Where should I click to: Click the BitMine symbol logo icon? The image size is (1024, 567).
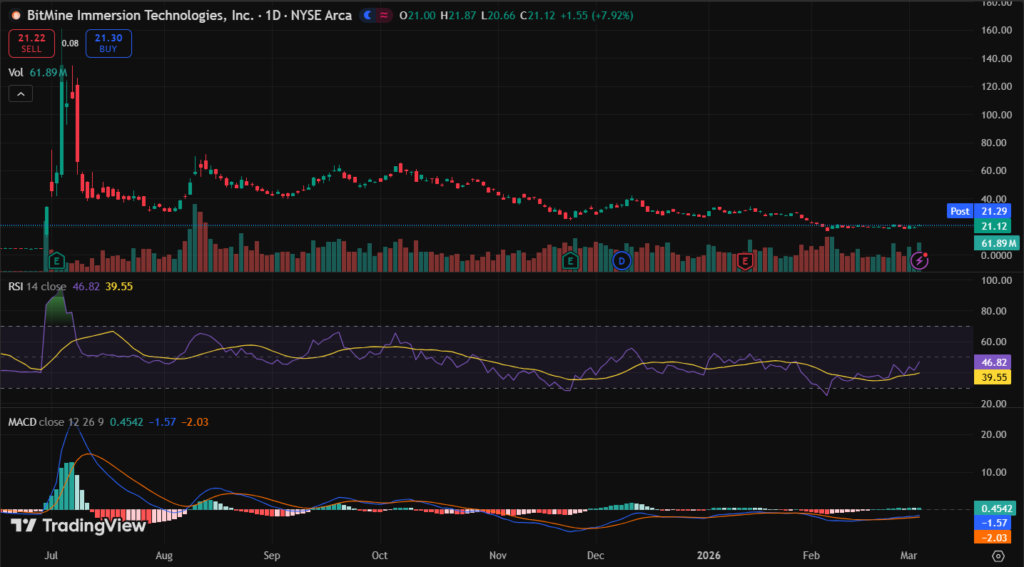click(x=17, y=17)
